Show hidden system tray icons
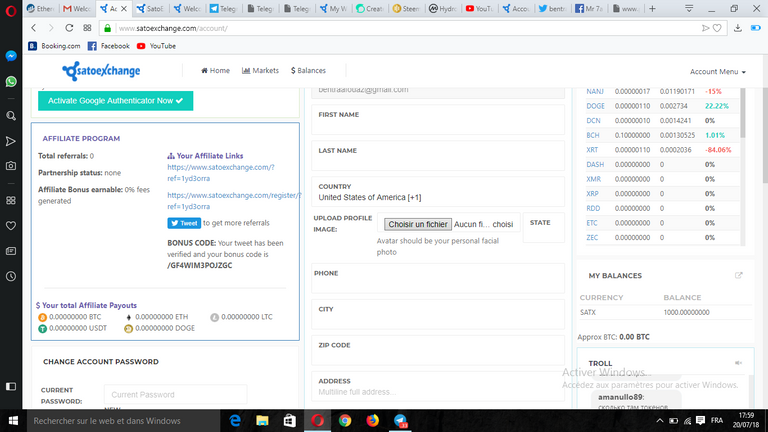The image size is (768, 432). [x=659, y=421]
